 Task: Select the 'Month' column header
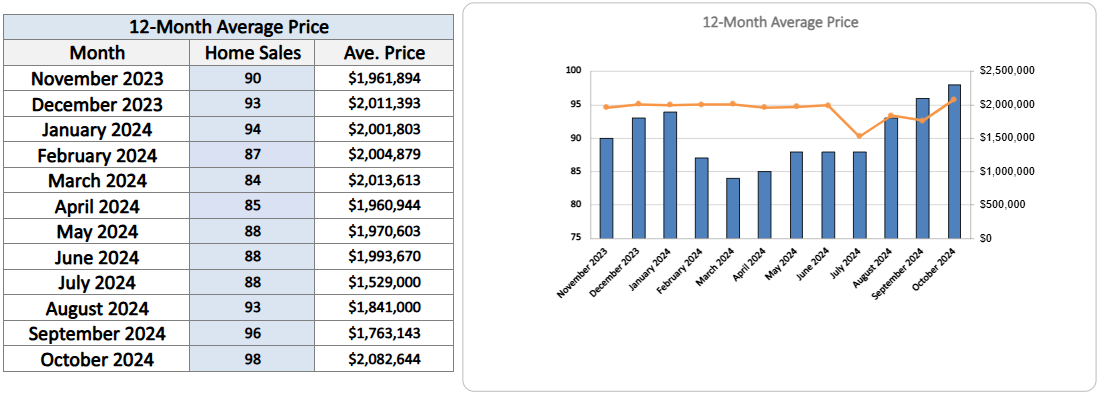[x=97, y=53]
